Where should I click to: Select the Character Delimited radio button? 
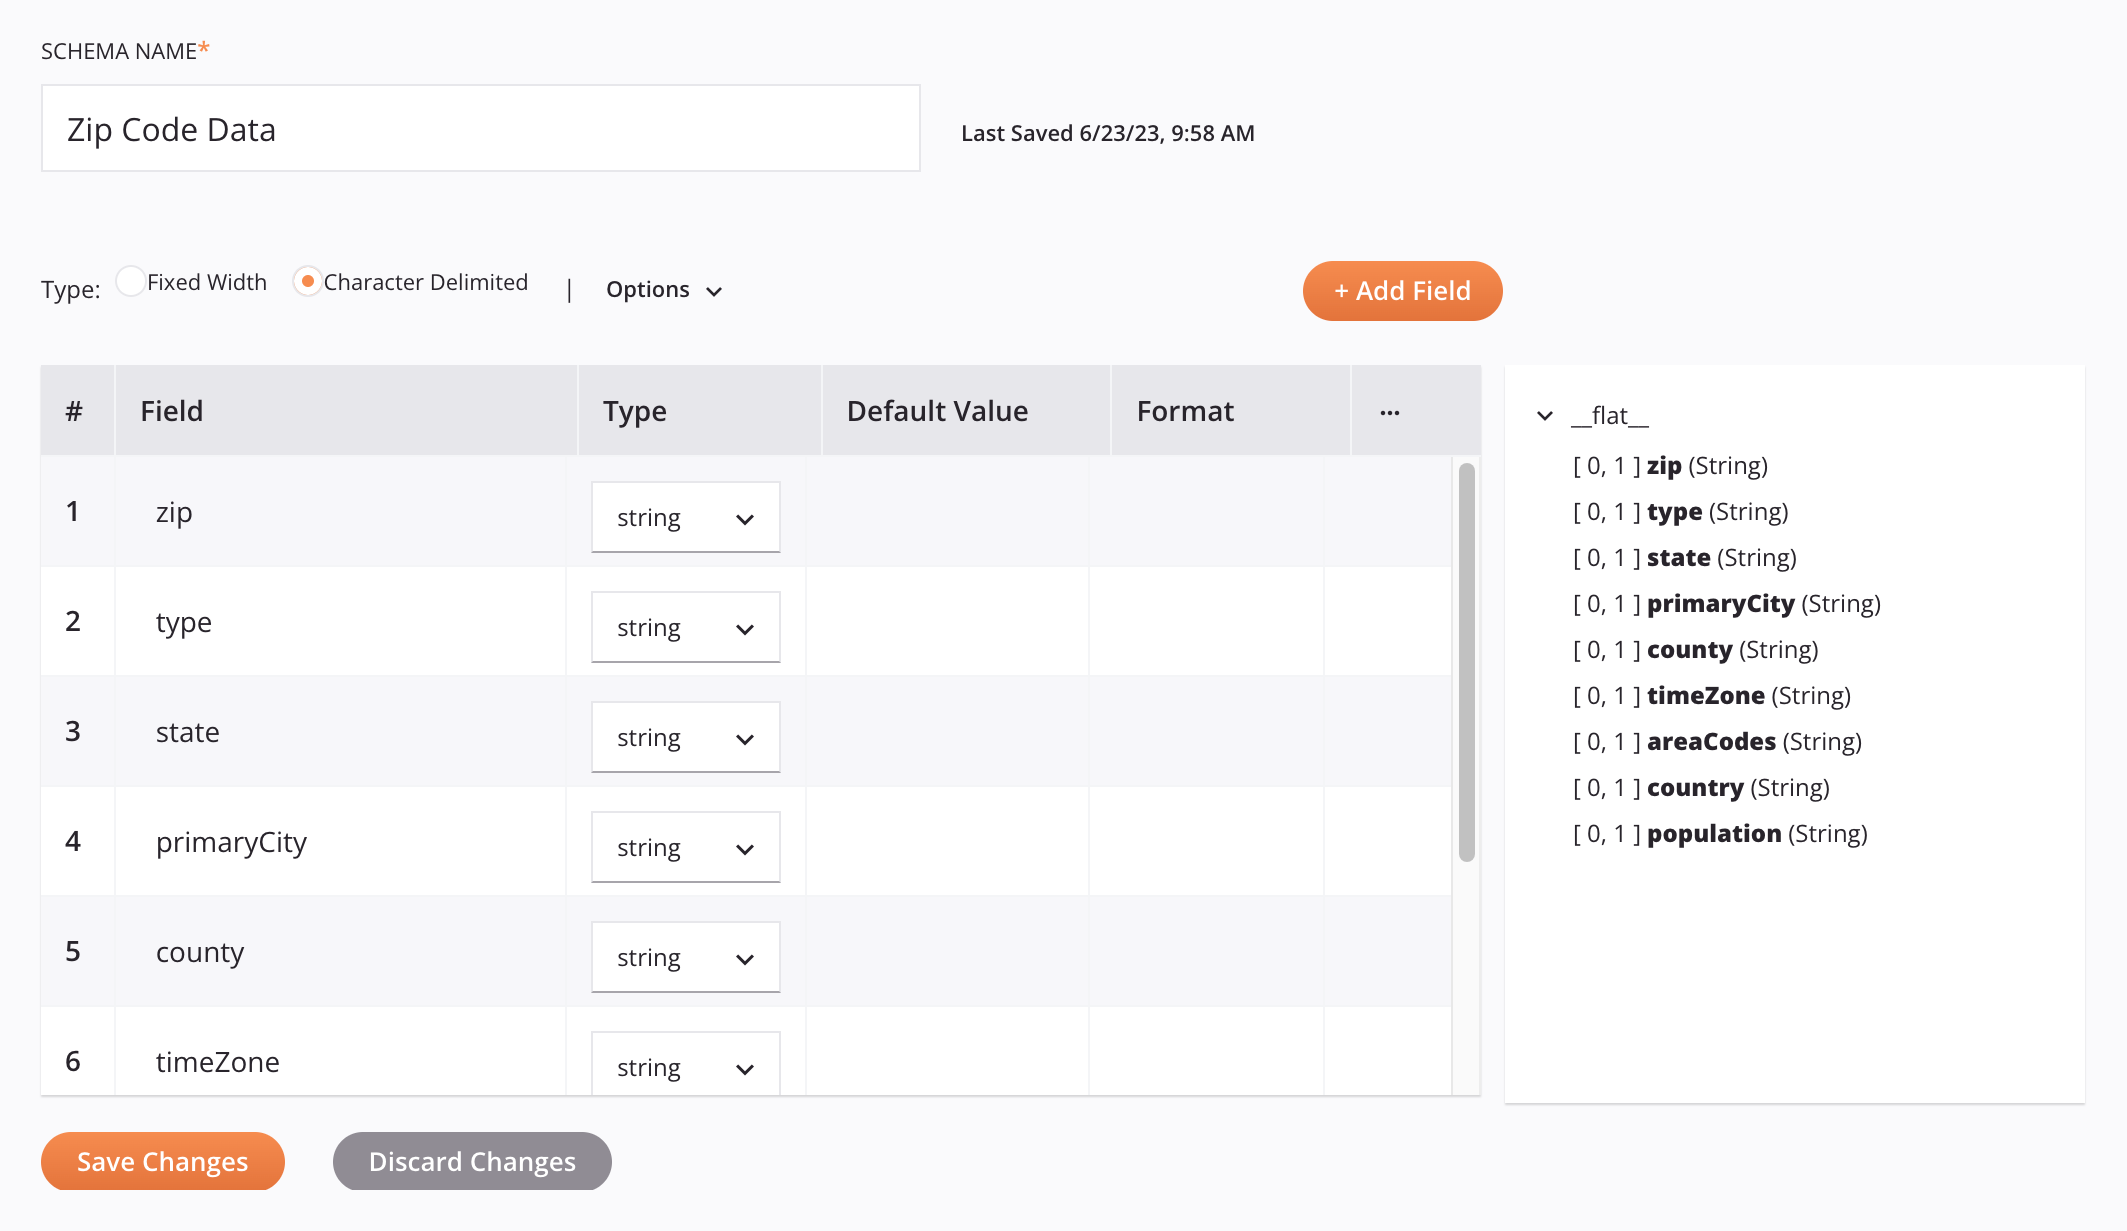pos(305,281)
